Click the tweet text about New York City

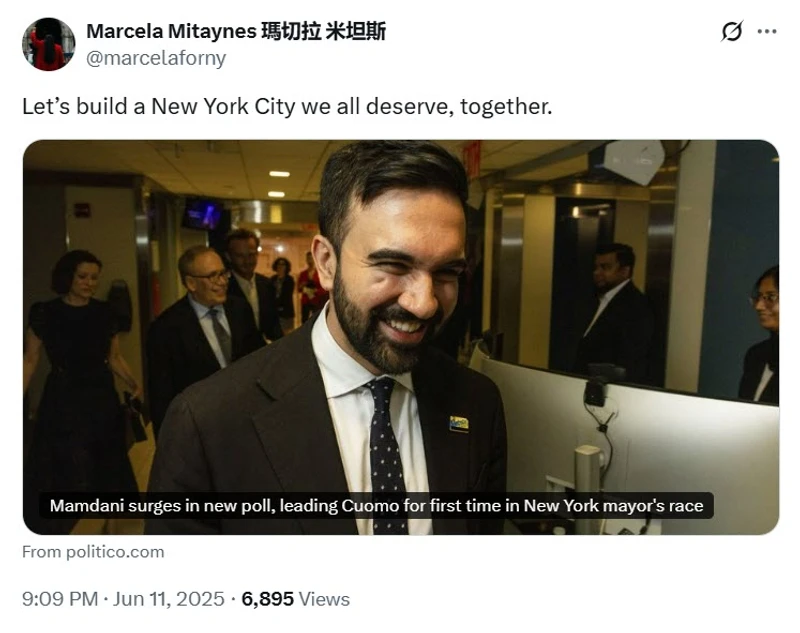pos(287,107)
